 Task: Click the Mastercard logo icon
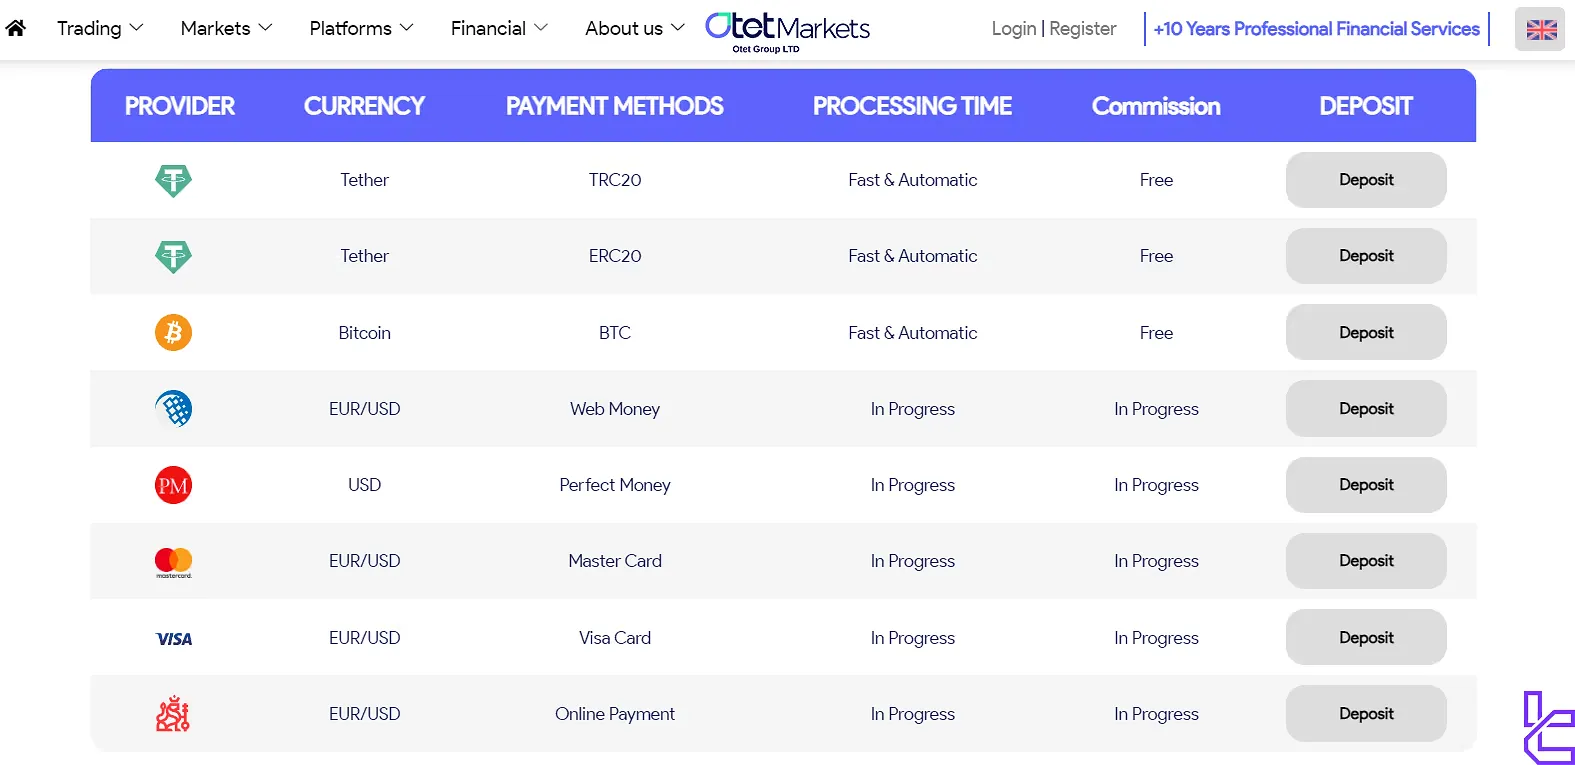point(173,562)
